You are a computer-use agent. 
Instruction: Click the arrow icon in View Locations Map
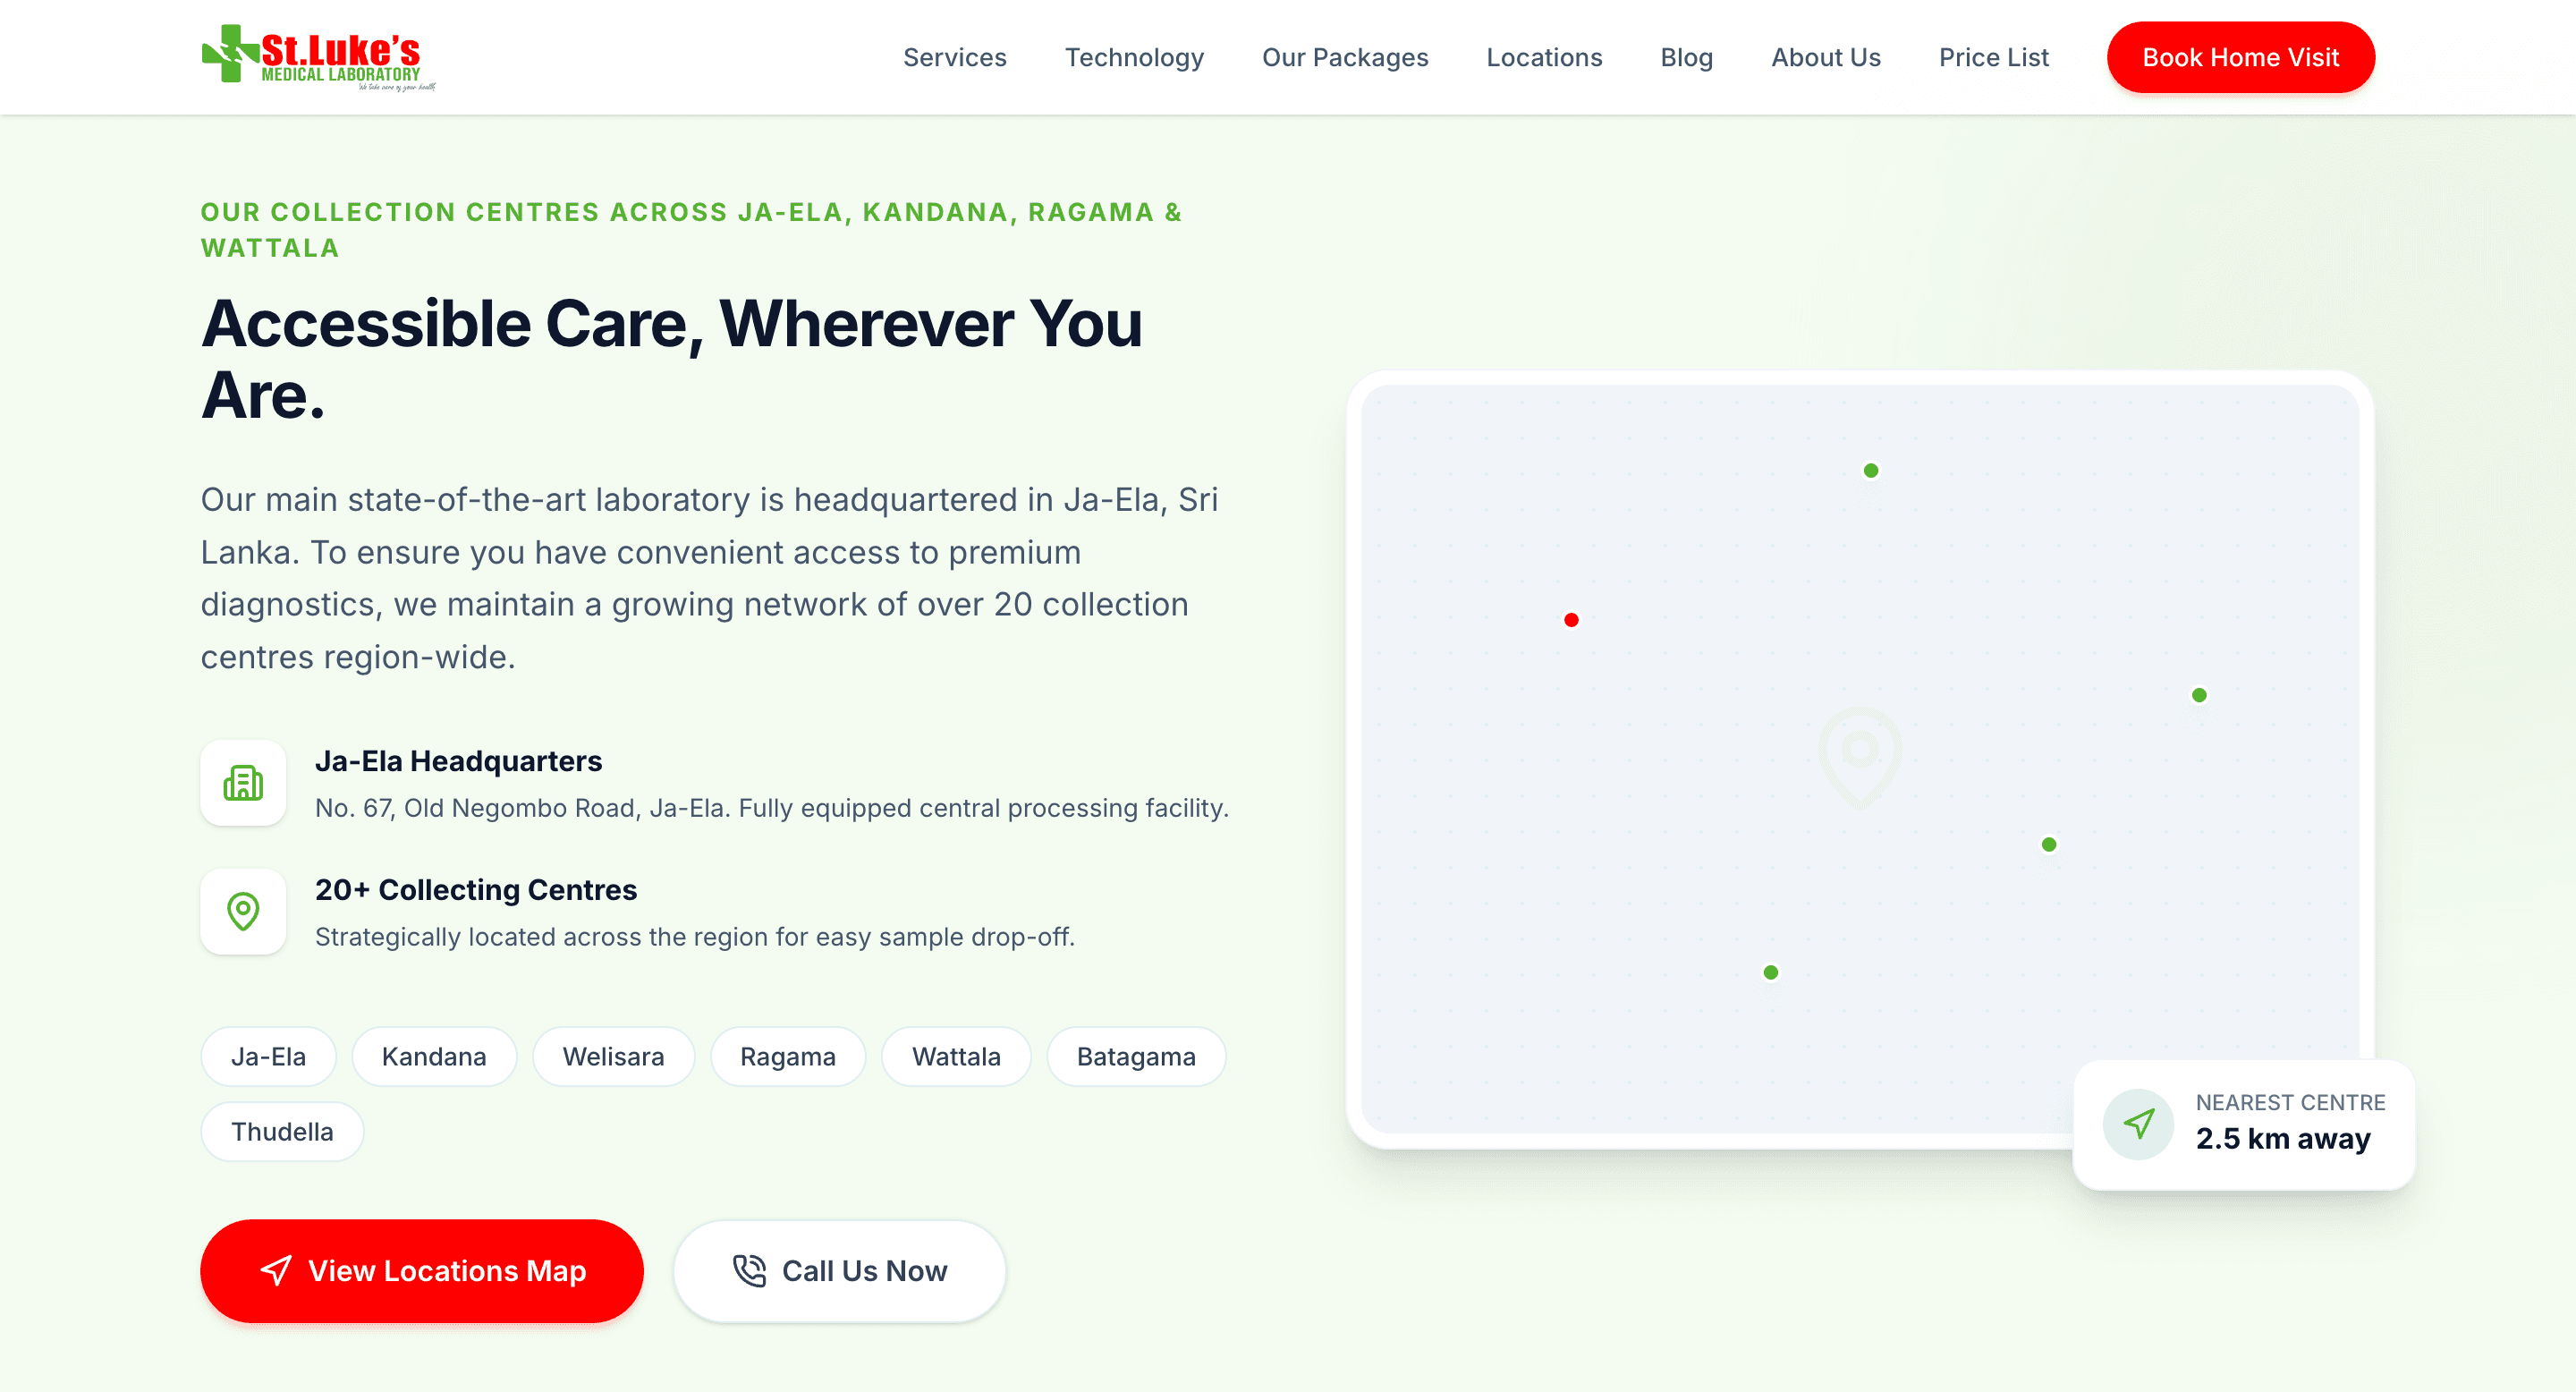(x=276, y=1270)
